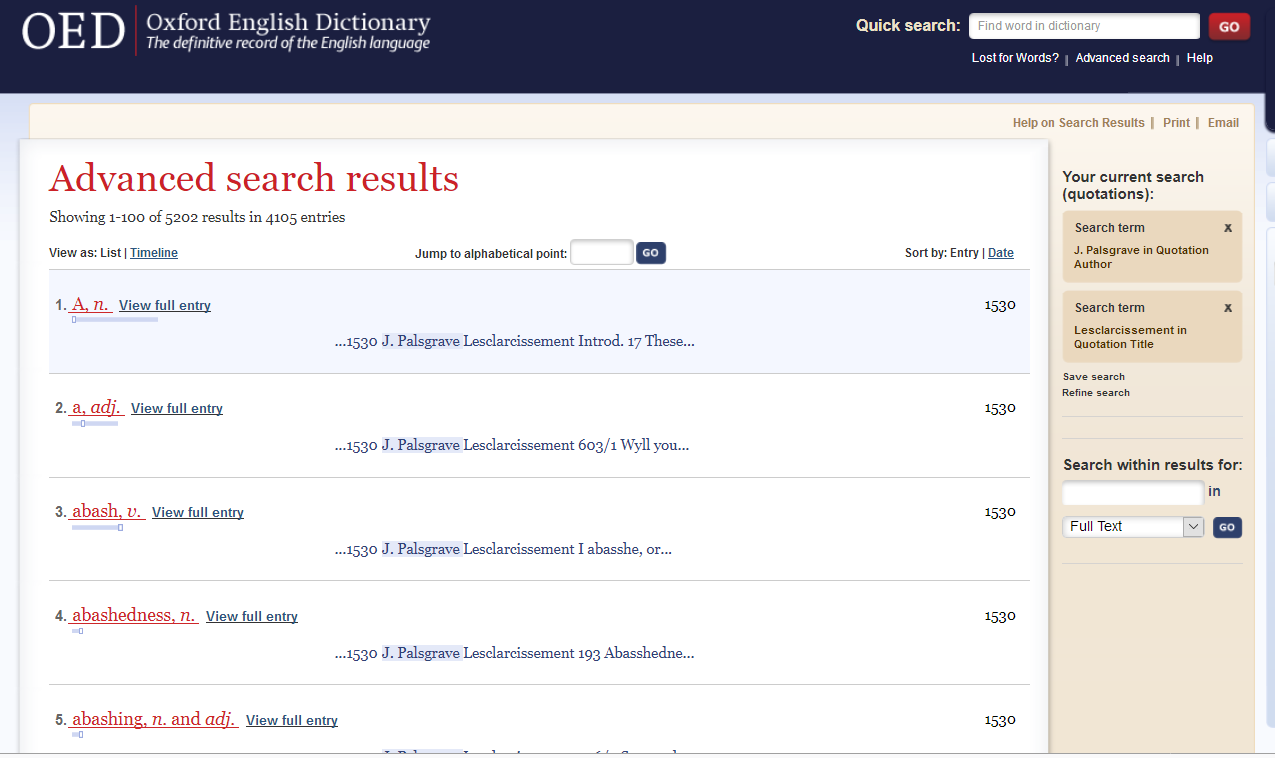Viewport: 1275px width, 758px height.
Task: Open the Full Text dropdown
Action: 1132,527
